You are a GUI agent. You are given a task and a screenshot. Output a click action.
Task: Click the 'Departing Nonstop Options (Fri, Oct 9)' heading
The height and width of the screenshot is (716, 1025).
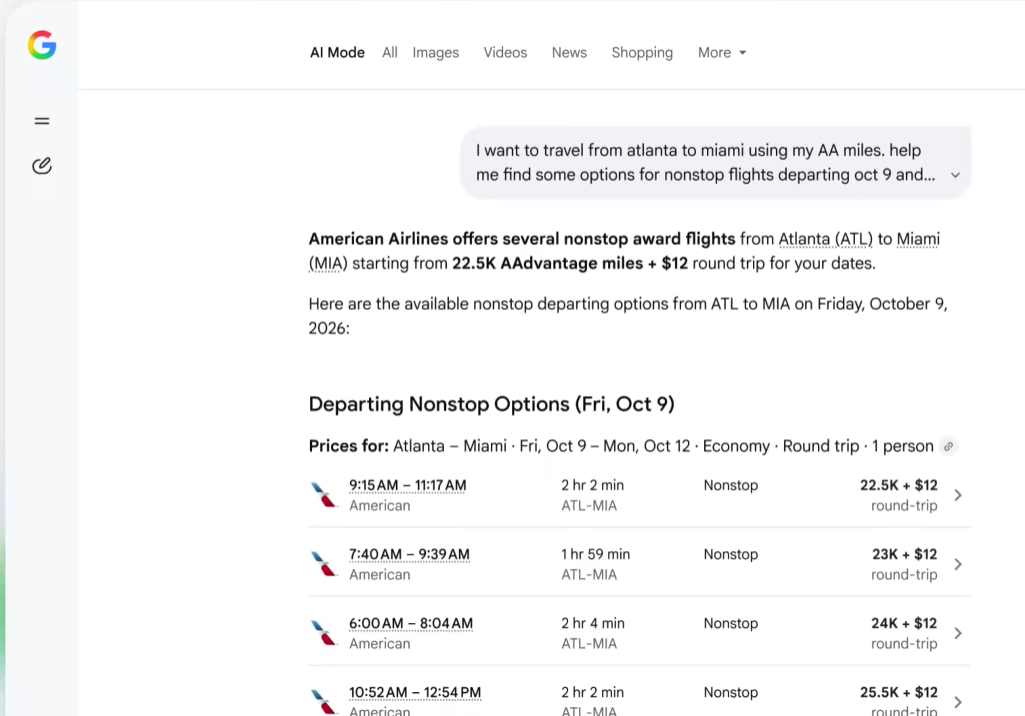[492, 404]
